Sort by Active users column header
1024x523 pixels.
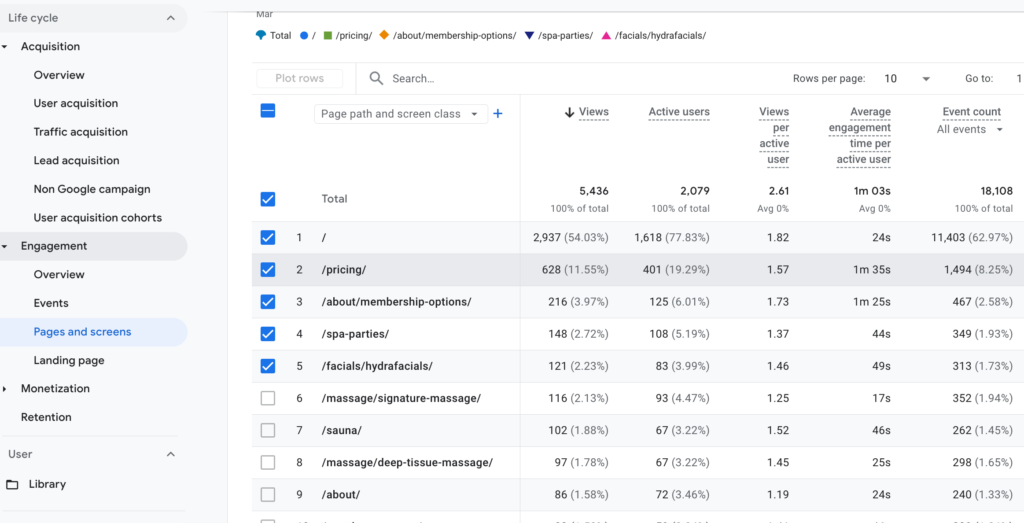(679, 112)
